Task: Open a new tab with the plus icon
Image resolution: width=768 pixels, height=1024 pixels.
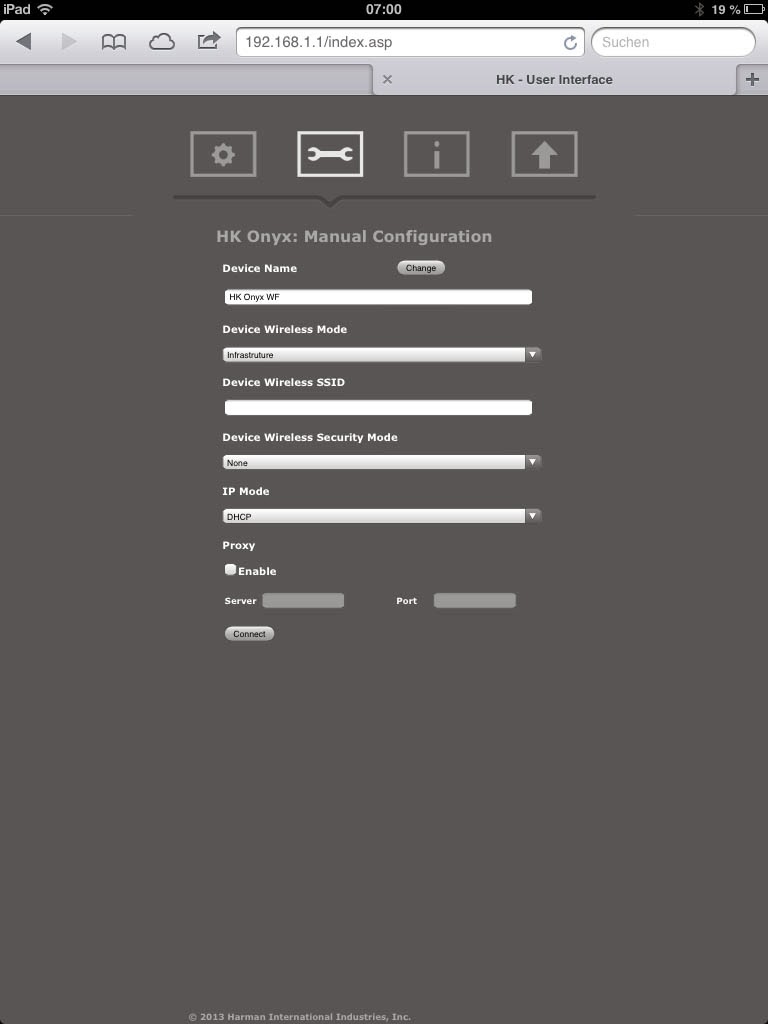Action: (752, 79)
